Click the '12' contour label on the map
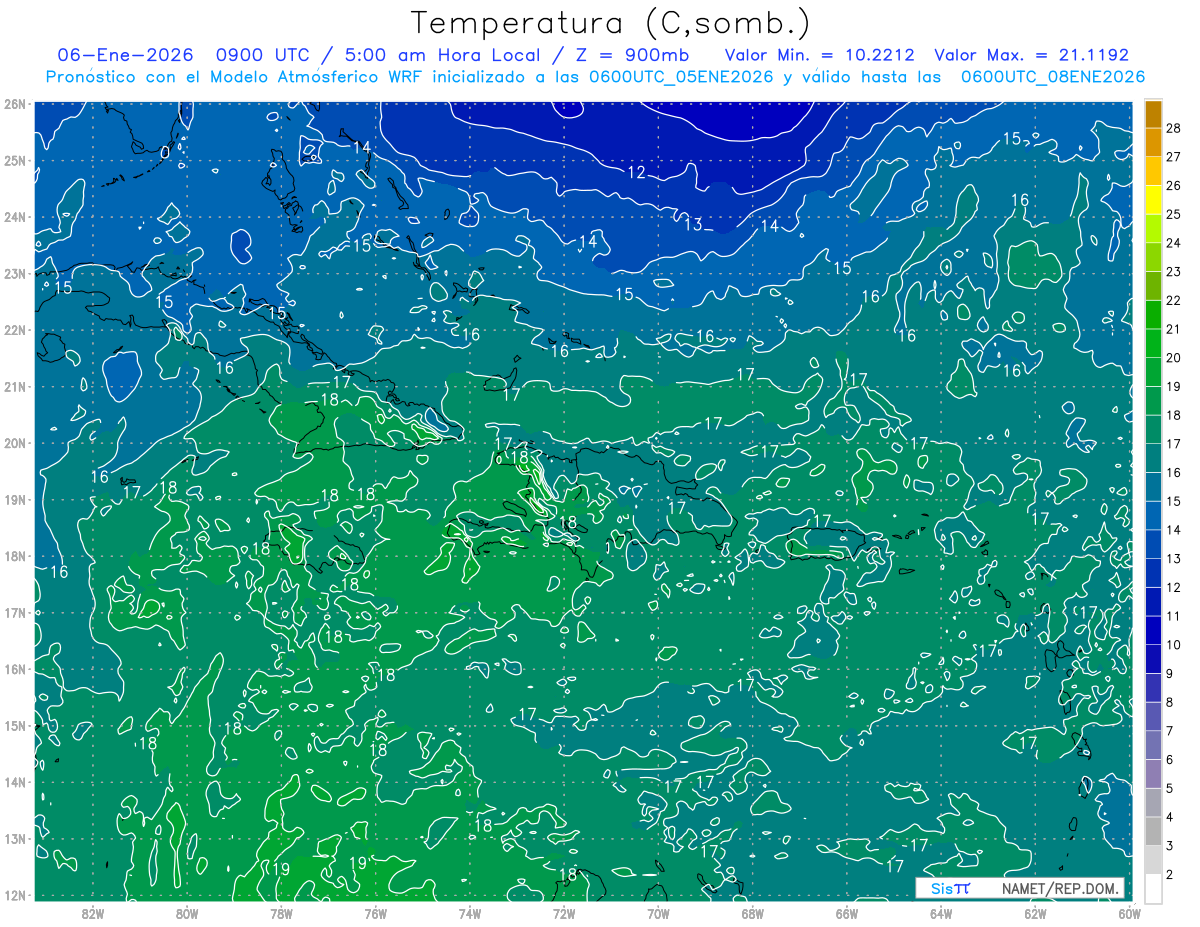This screenshot has width=1200, height=927. coord(636,172)
